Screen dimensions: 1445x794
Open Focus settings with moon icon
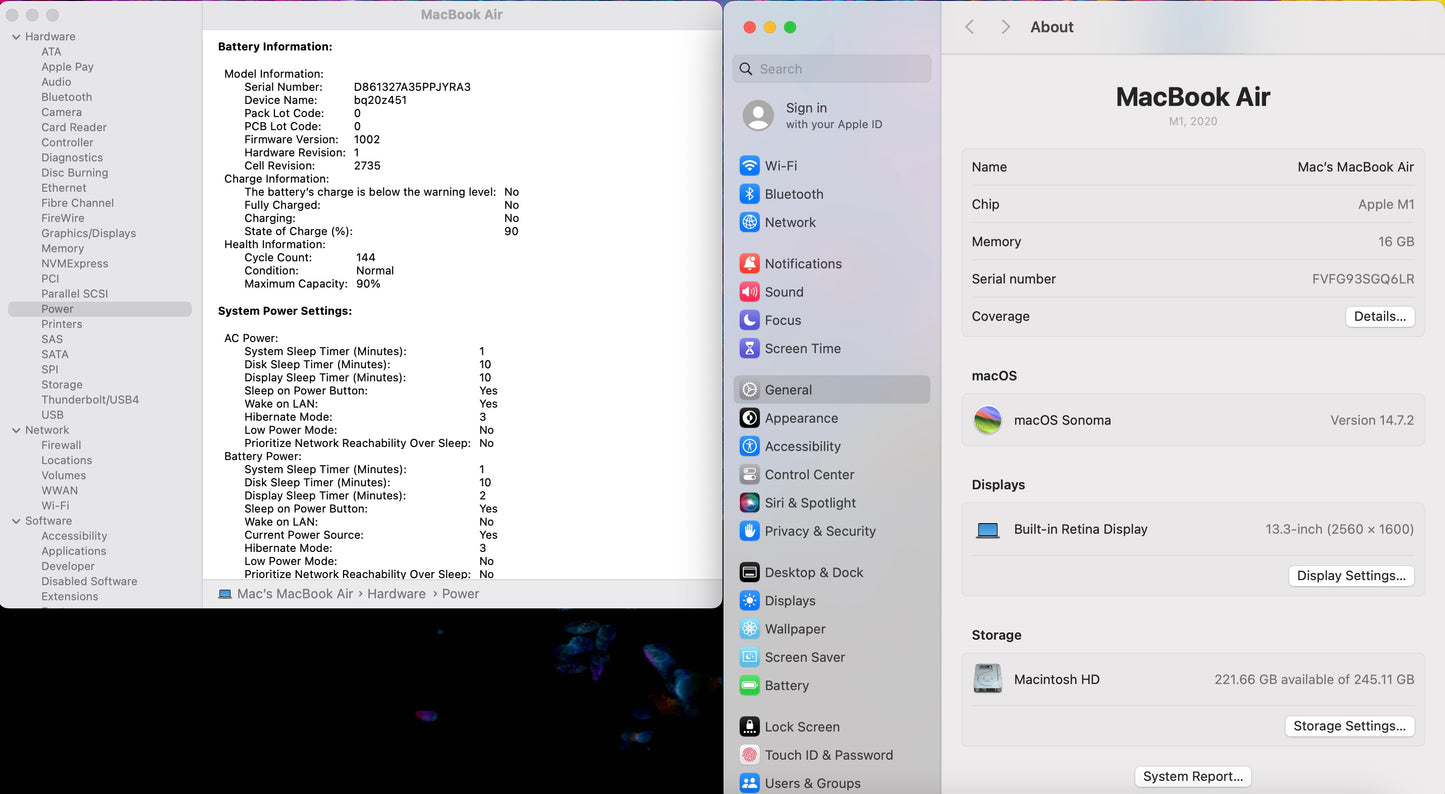[x=749, y=320]
